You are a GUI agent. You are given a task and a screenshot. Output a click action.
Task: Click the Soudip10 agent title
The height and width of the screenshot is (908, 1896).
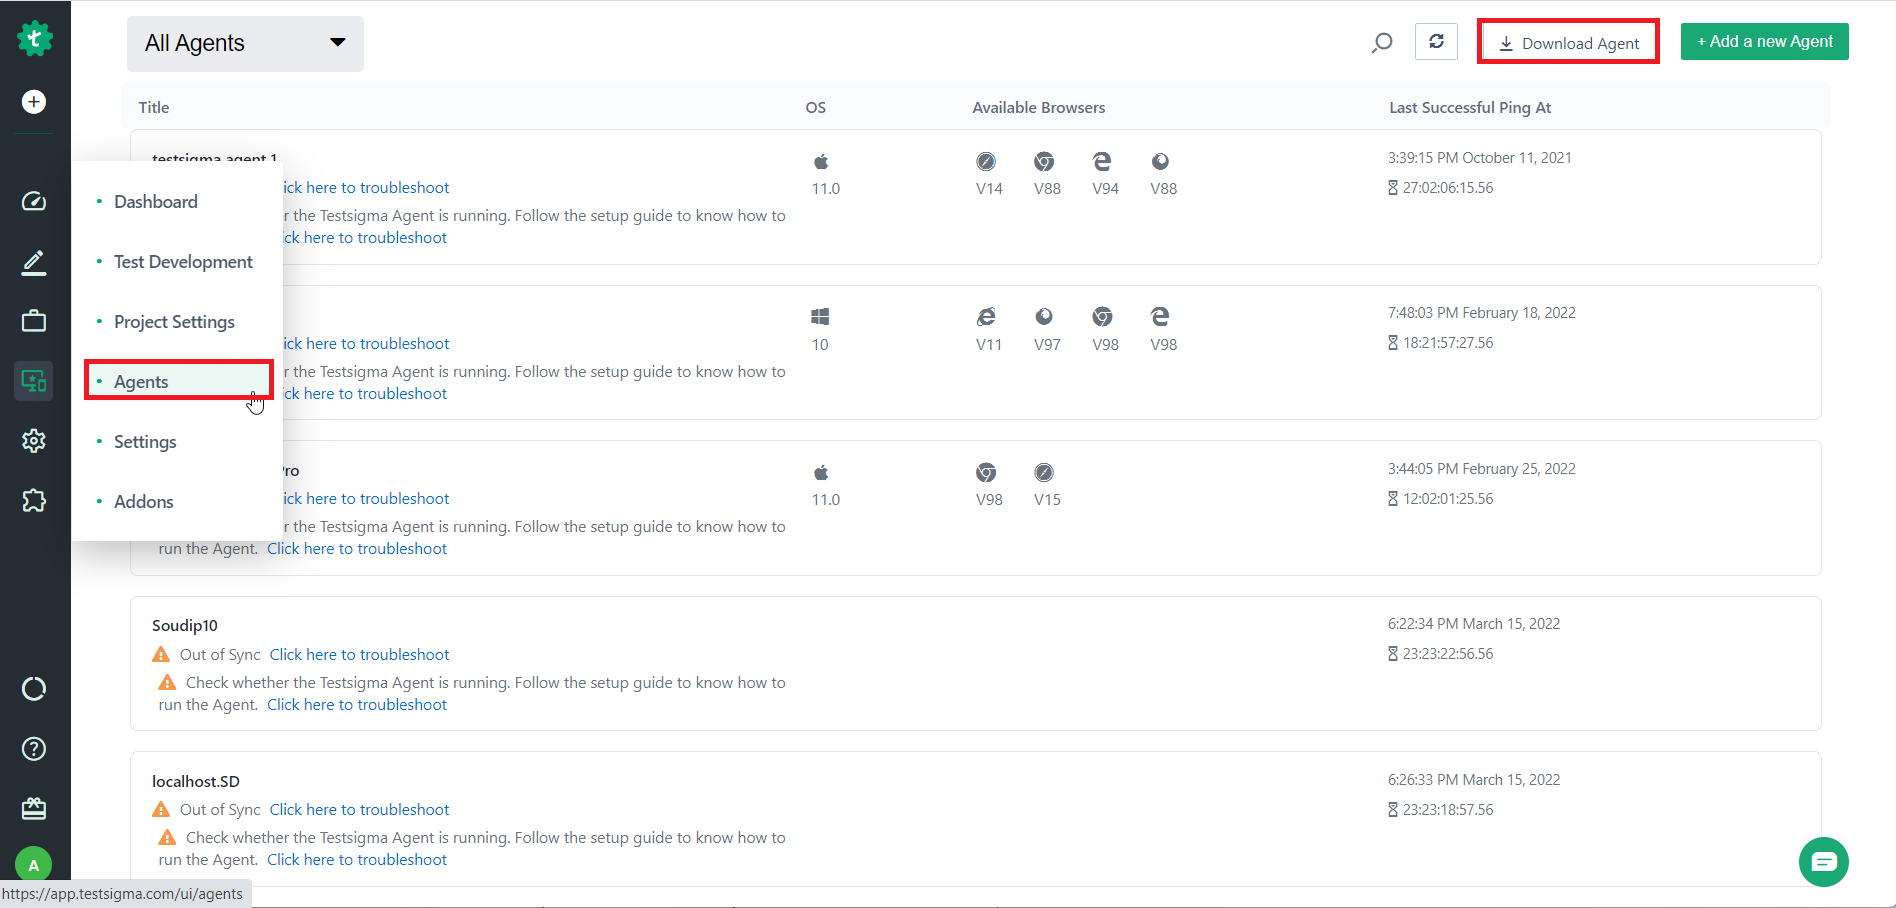185,625
